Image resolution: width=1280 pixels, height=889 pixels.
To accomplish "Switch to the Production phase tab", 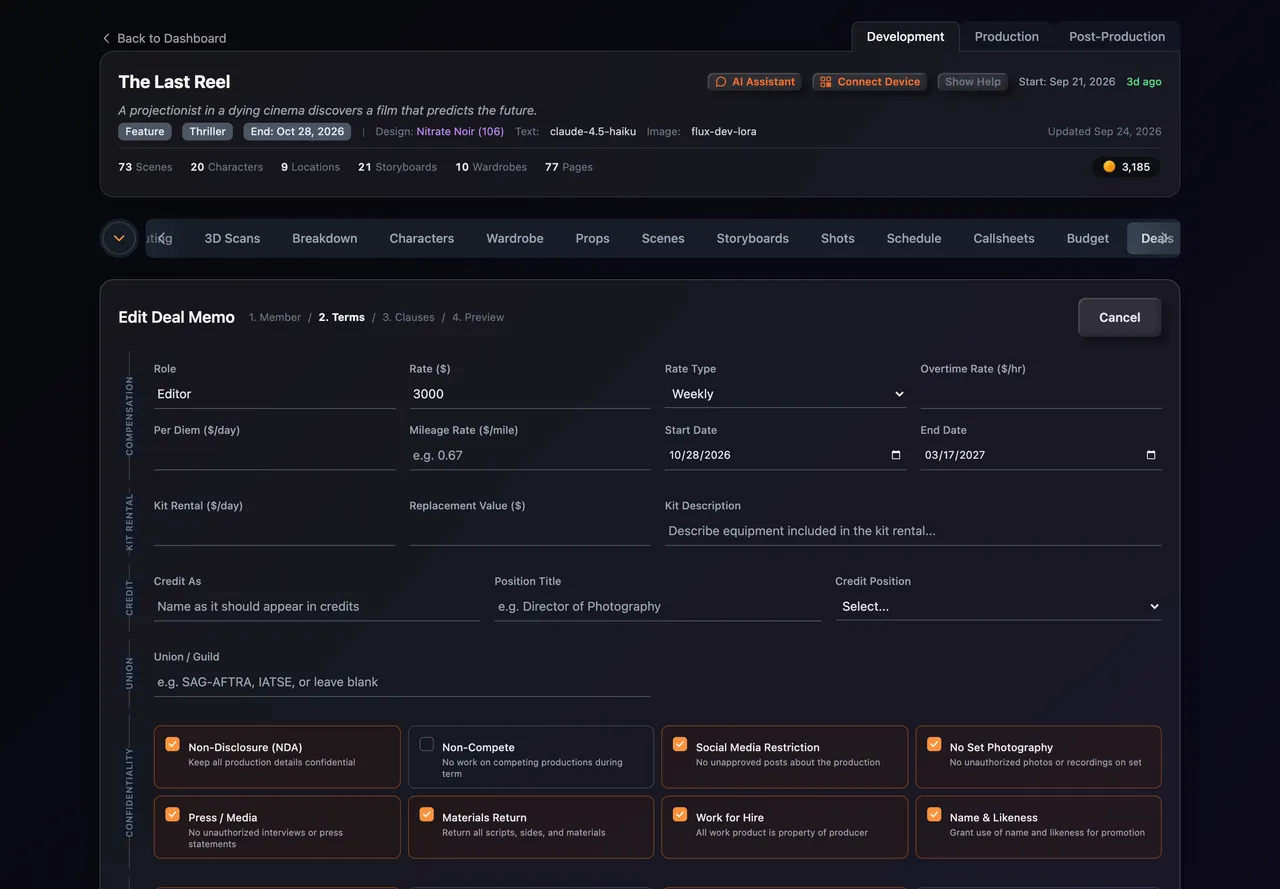I will tap(1006, 37).
